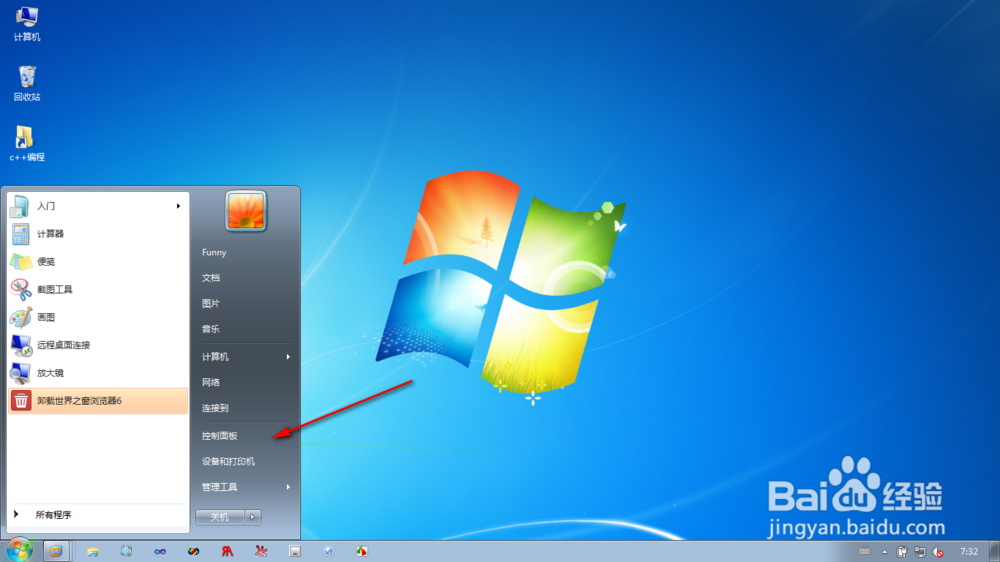The image size is (1000, 562).
Task: Launch the red ЯR taskbar icon
Action: click(227, 551)
